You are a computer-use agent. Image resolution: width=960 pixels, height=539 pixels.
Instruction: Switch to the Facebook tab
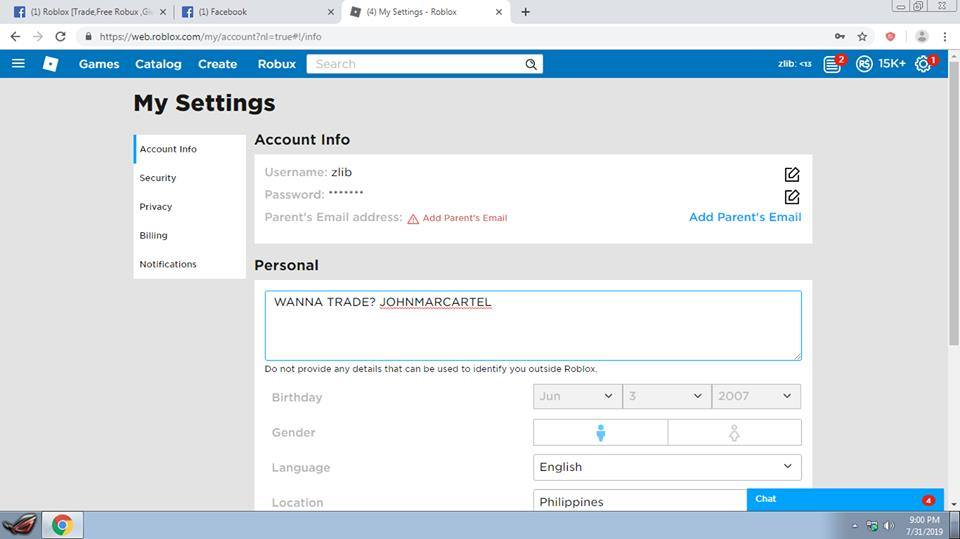pos(257,12)
